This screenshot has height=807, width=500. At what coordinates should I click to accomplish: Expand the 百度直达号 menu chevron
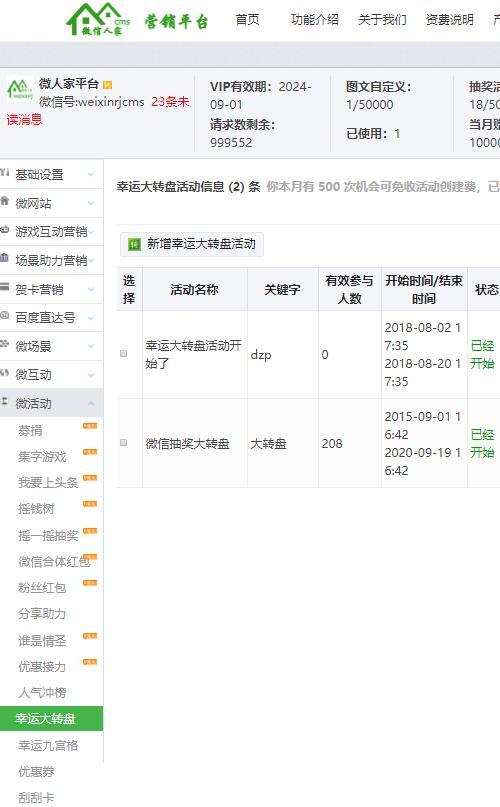click(91, 318)
